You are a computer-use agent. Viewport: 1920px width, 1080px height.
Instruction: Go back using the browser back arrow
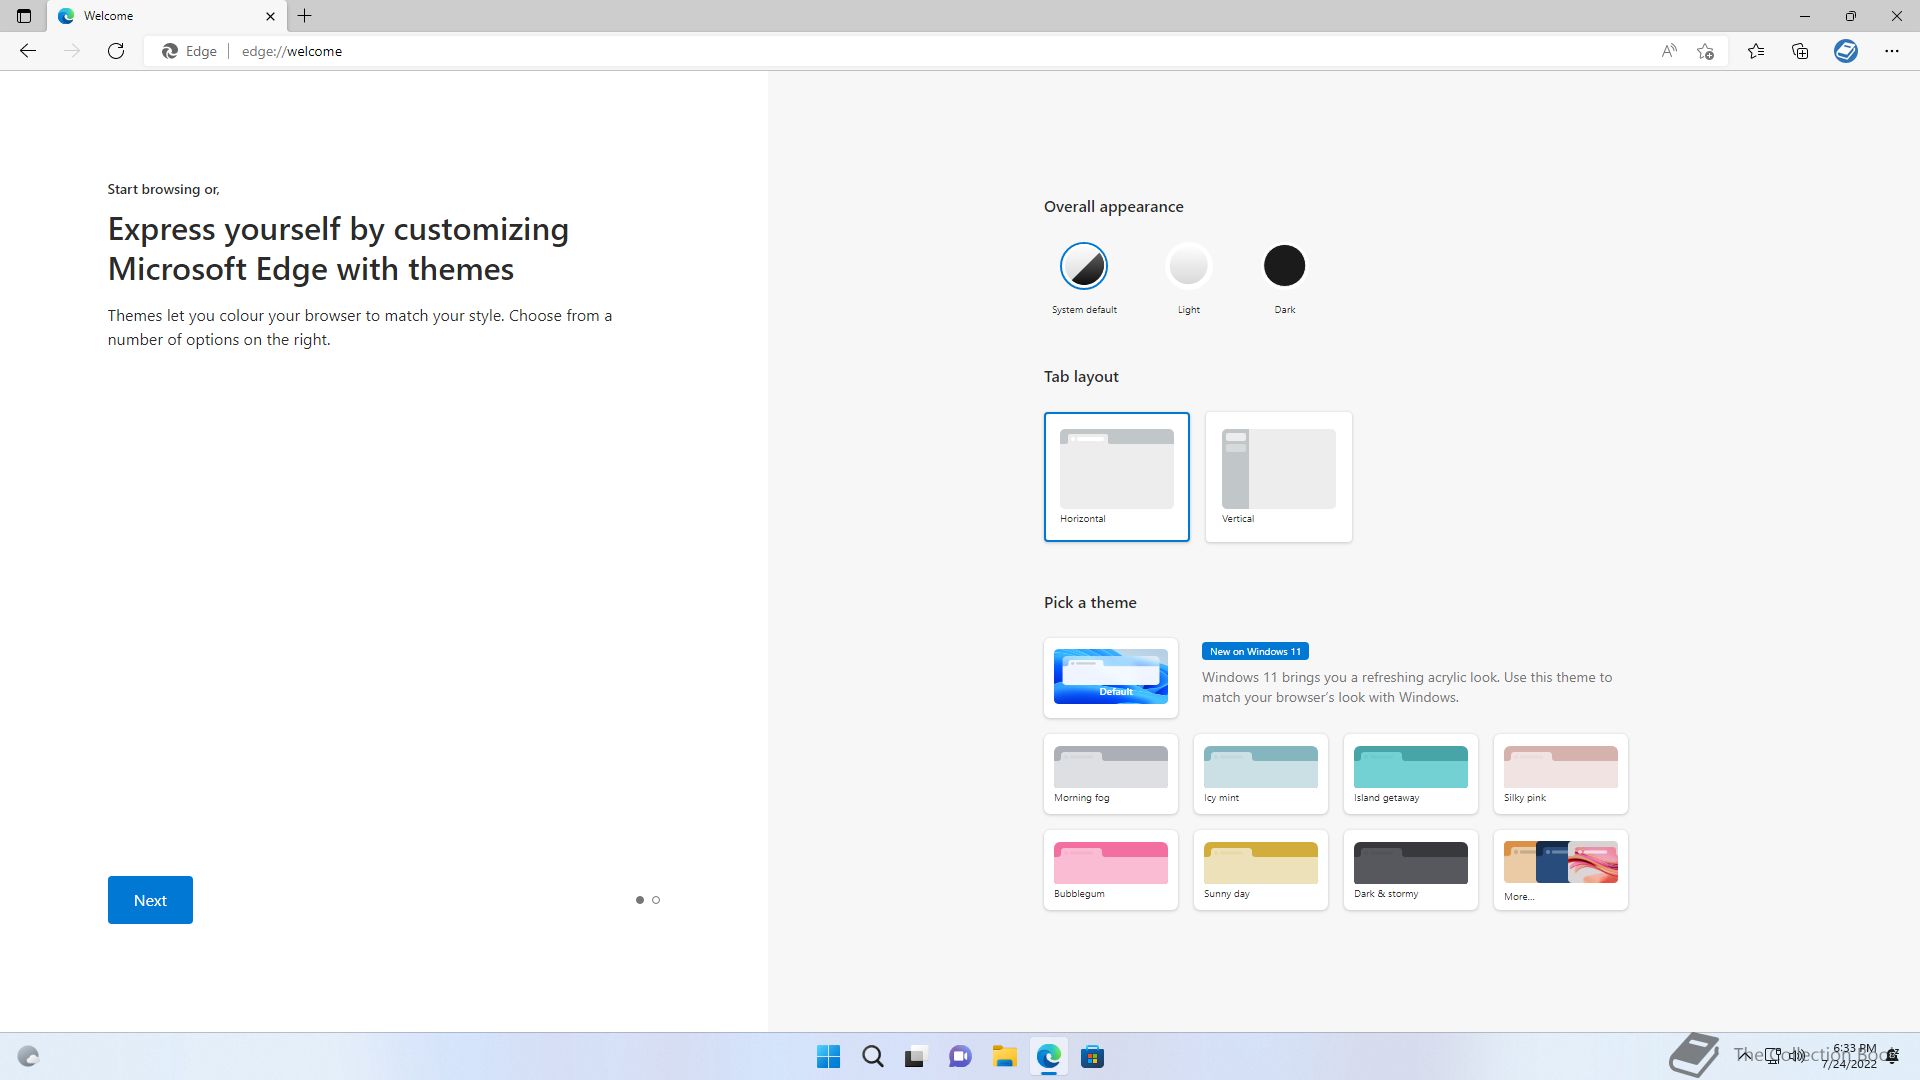pyautogui.click(x=28, y=51)
